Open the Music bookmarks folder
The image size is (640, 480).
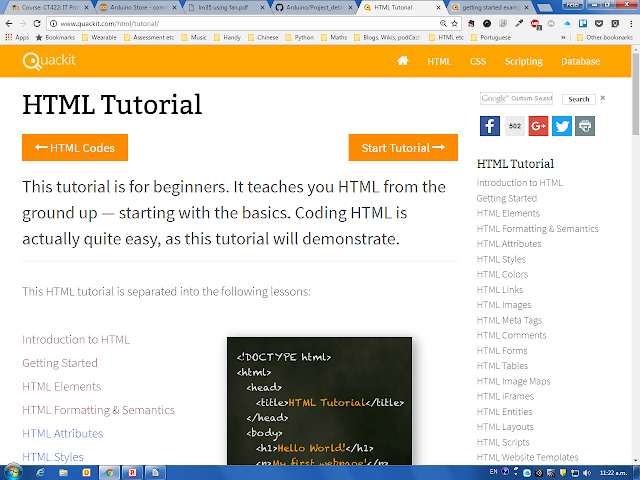pos(194,38)
